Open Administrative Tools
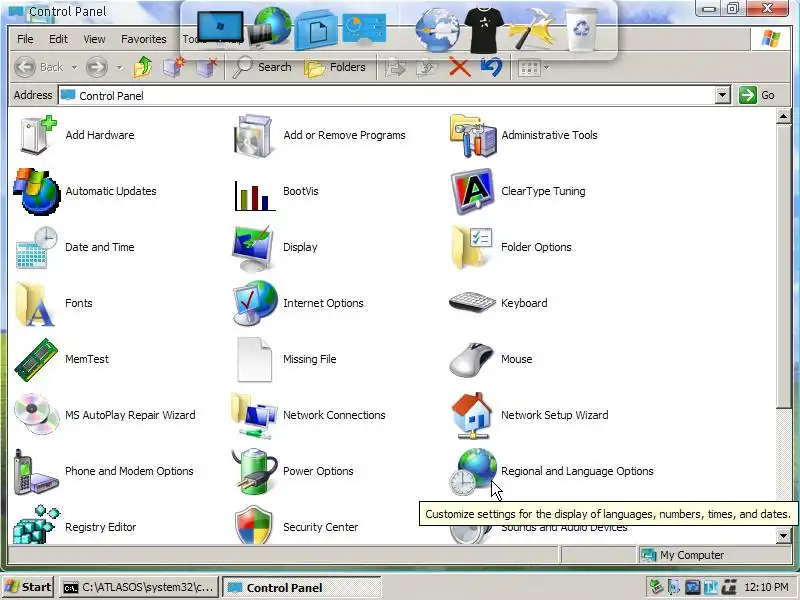Viewport: 800px width, 600px height. [524, 135]
